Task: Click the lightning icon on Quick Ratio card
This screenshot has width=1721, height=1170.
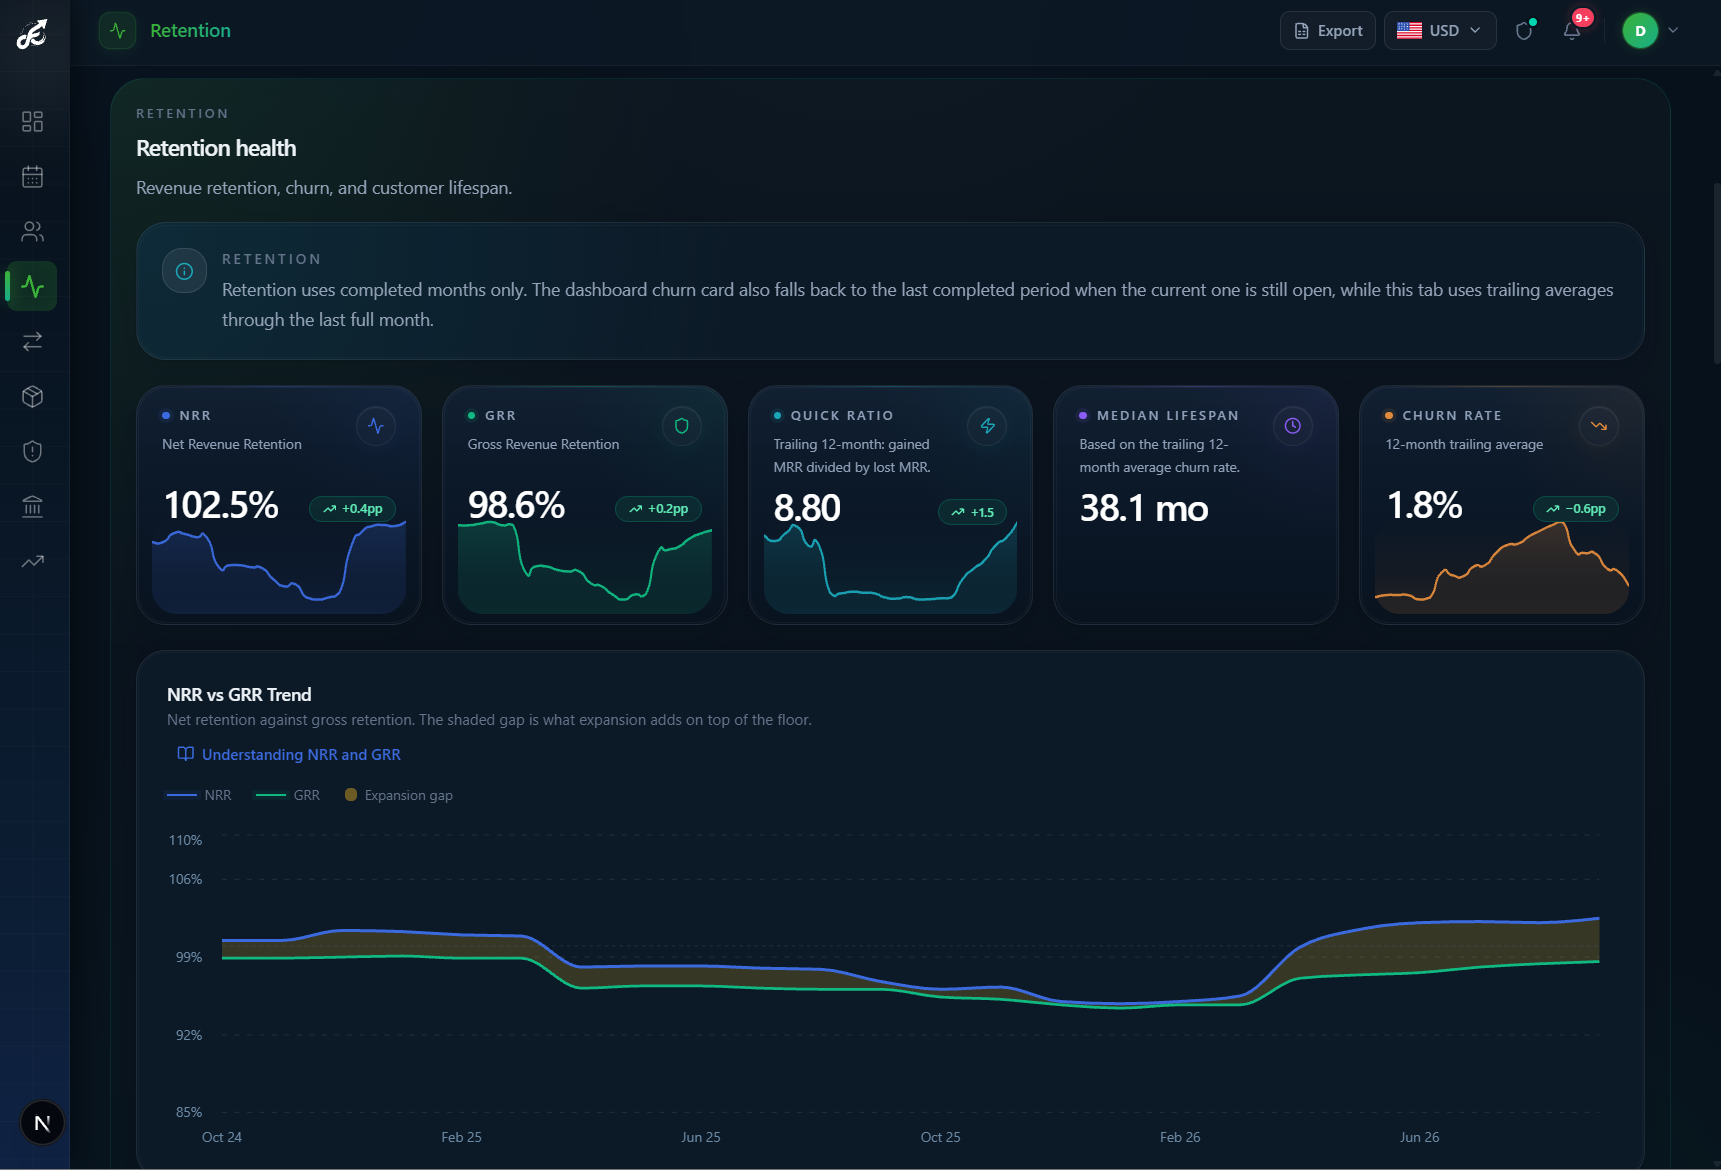Action: click(987, 426)
